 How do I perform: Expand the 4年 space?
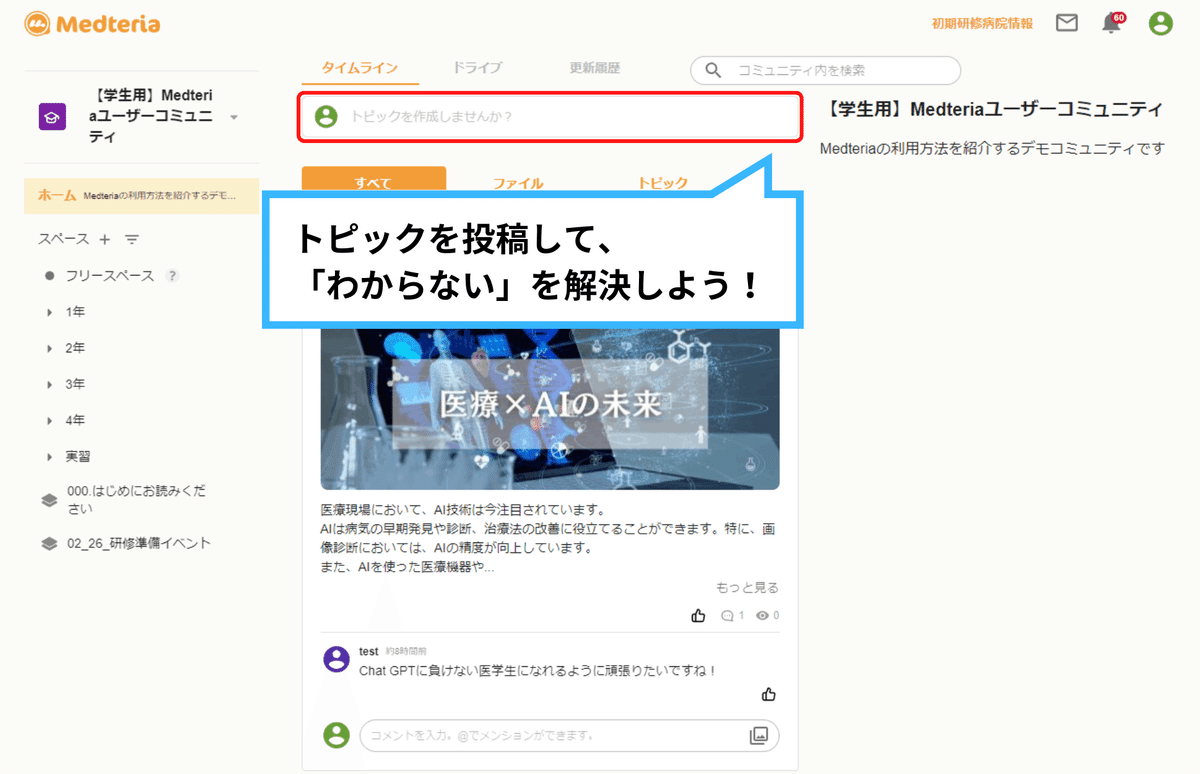point(49,420)
